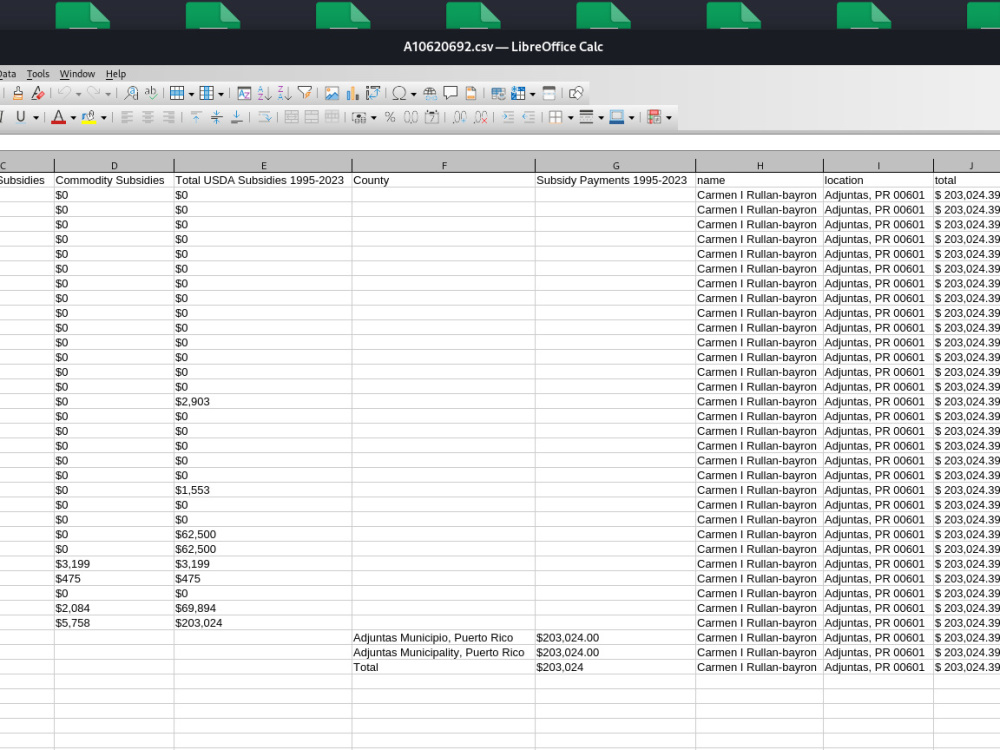Image resolution: width=1000 pixels, height=750 pixels.
Task: Apply the blue cell background color
Action: pyautogui.click(x=617, y=117)
